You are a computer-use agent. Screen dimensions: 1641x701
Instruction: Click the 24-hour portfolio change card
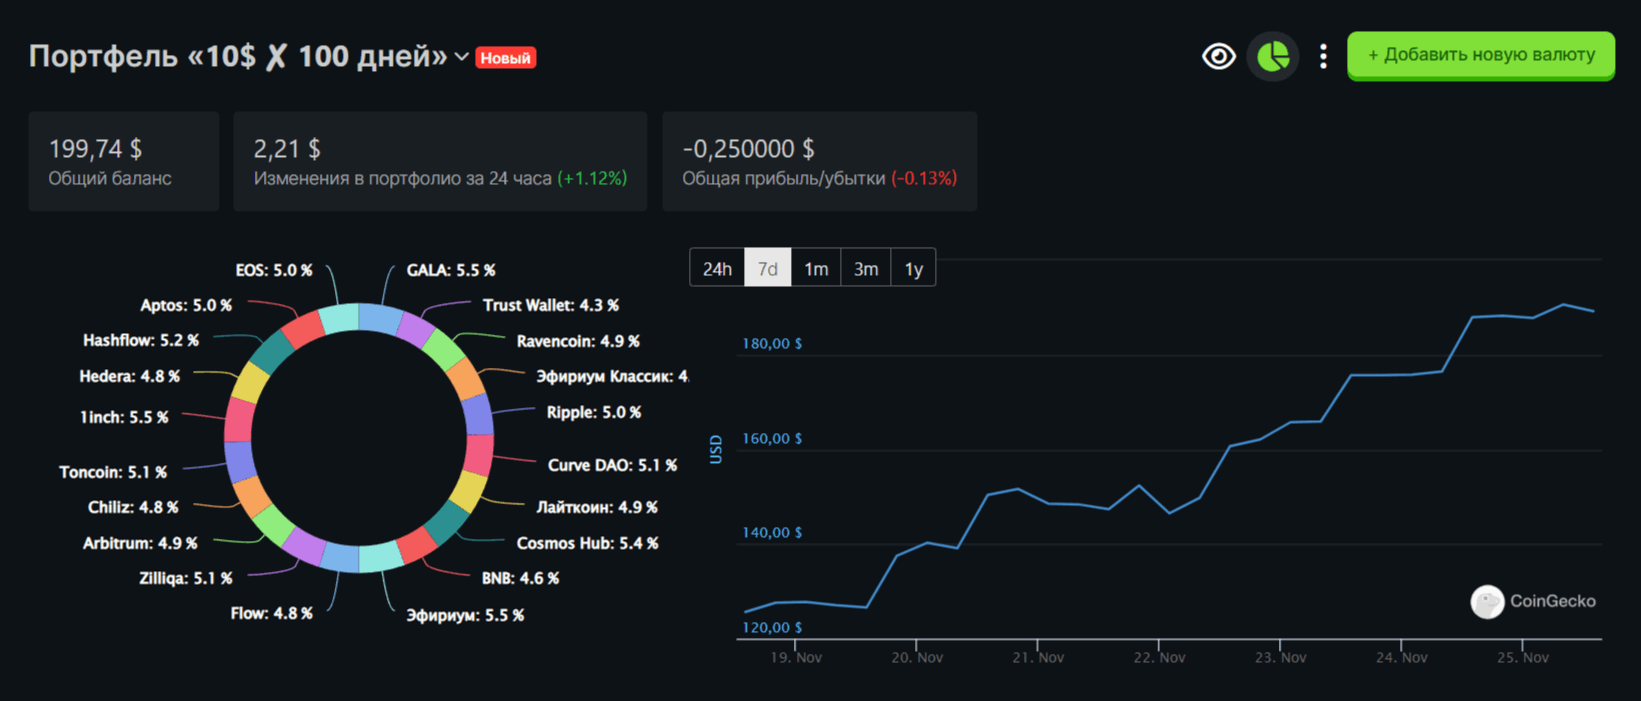click(x=440, y=161)
